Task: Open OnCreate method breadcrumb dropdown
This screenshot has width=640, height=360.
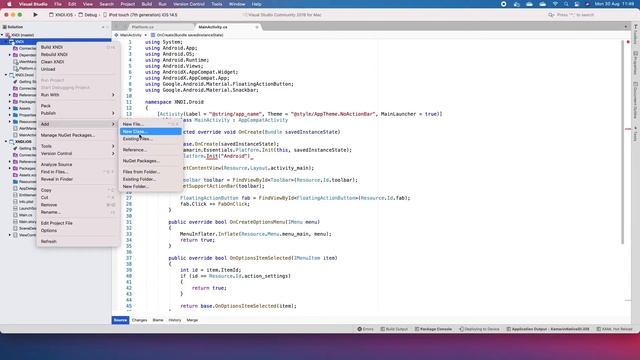Action: coord(187,35)
